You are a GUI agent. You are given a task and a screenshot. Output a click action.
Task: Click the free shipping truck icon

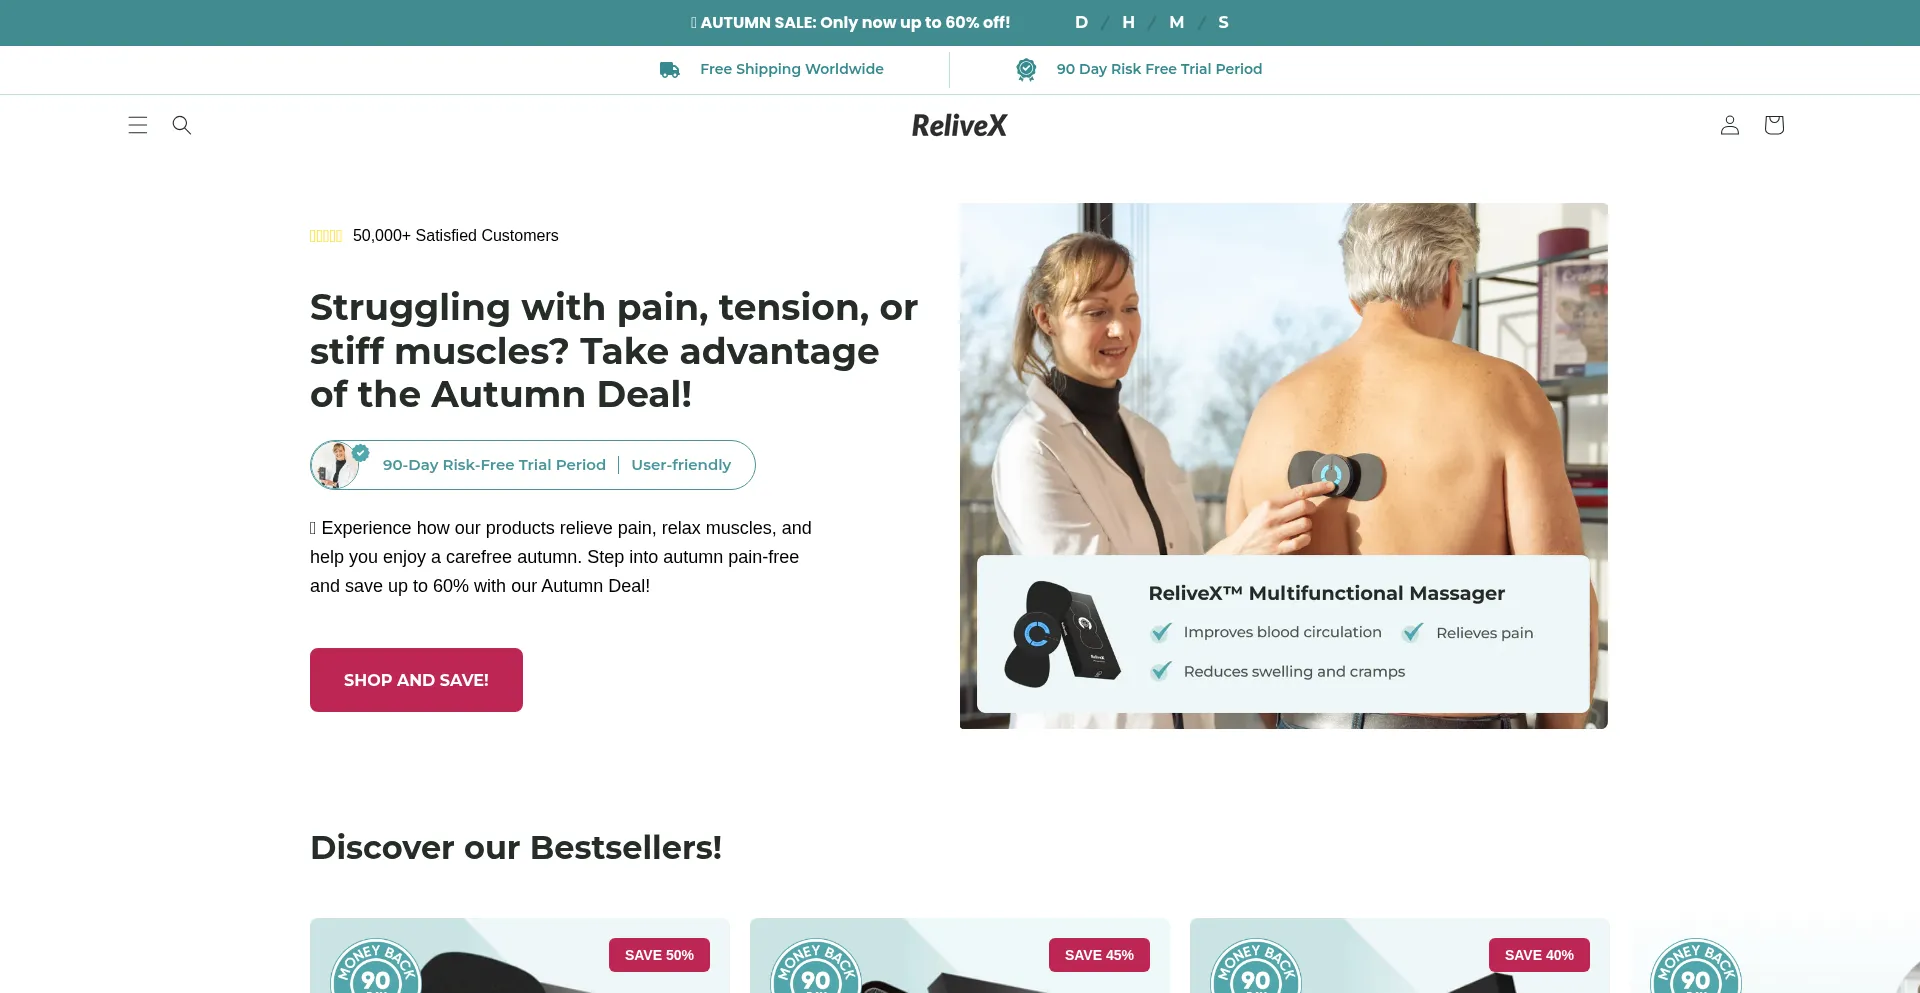click(x=670, y=70)
